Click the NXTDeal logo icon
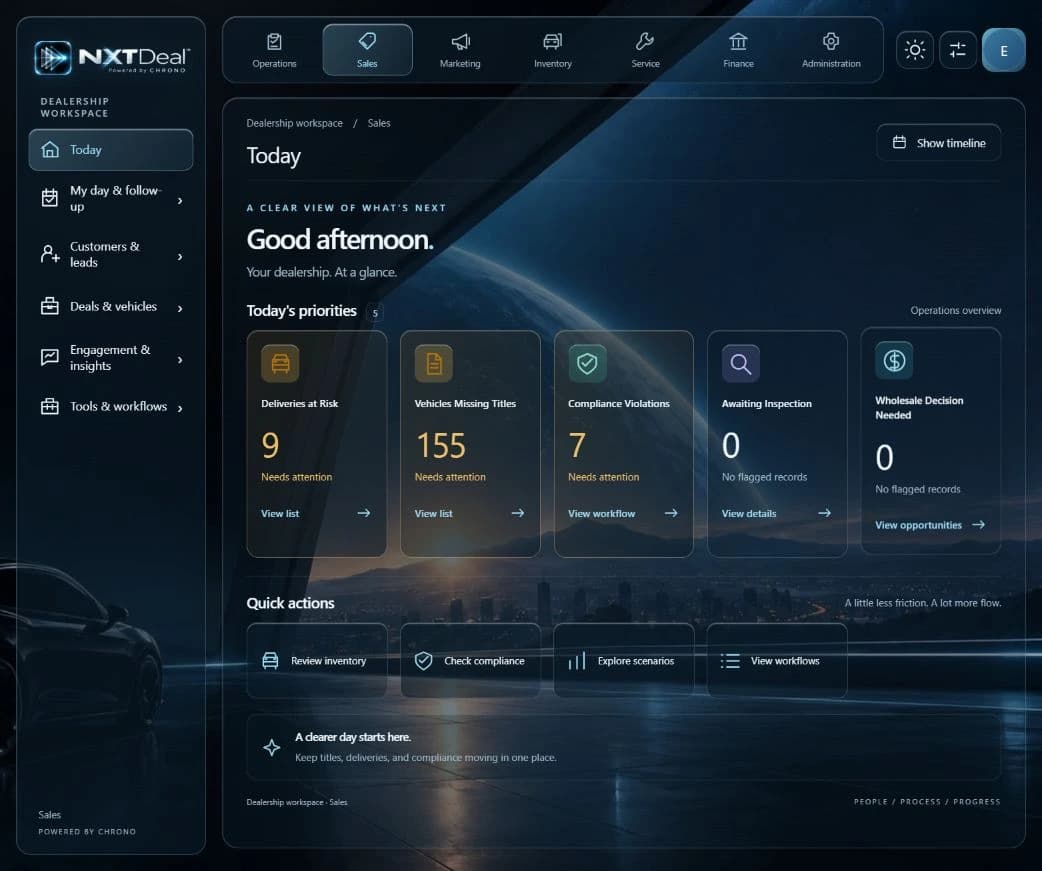This screenshot has width=1042, height=871. 52,58
